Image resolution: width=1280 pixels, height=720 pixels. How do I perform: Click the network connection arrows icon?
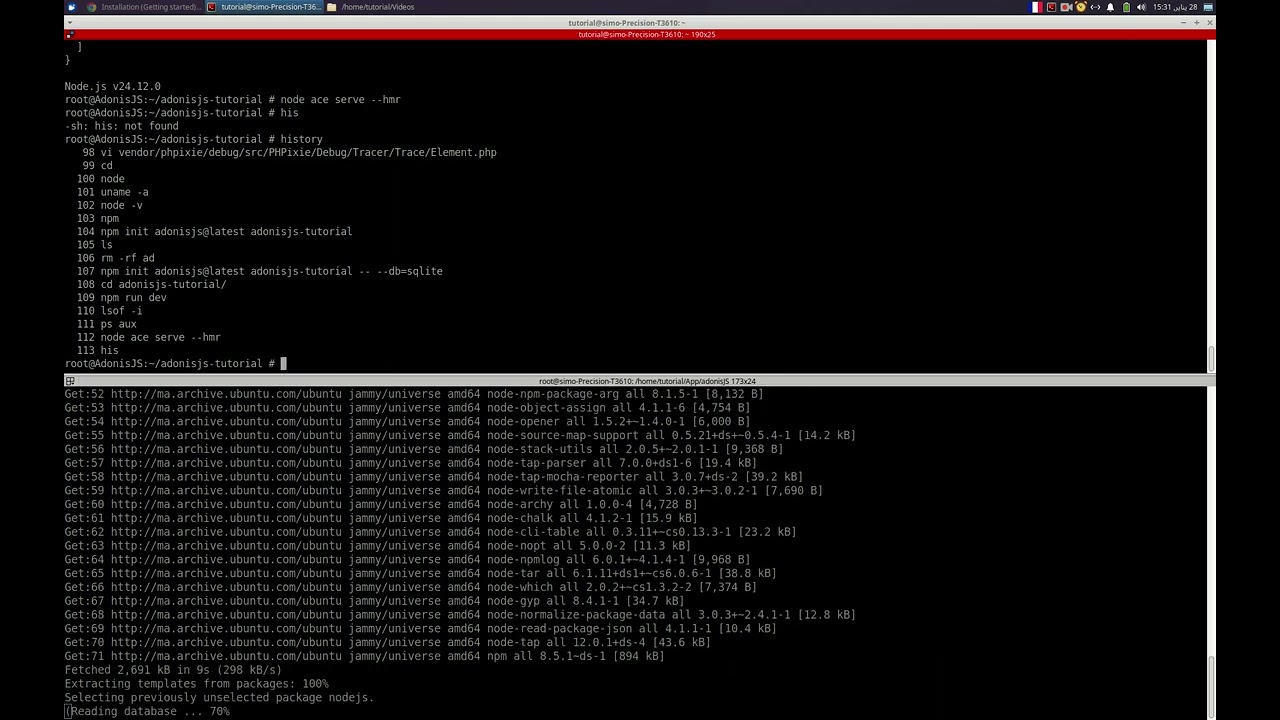1095,7
